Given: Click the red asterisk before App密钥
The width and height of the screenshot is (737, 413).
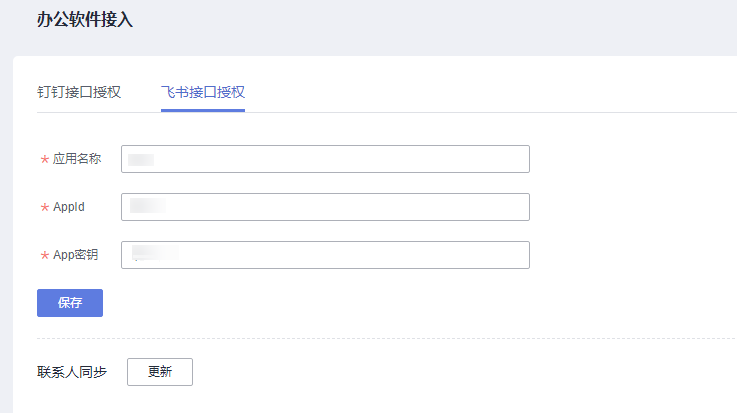Looking at the screenshot, I should [45, 255].
